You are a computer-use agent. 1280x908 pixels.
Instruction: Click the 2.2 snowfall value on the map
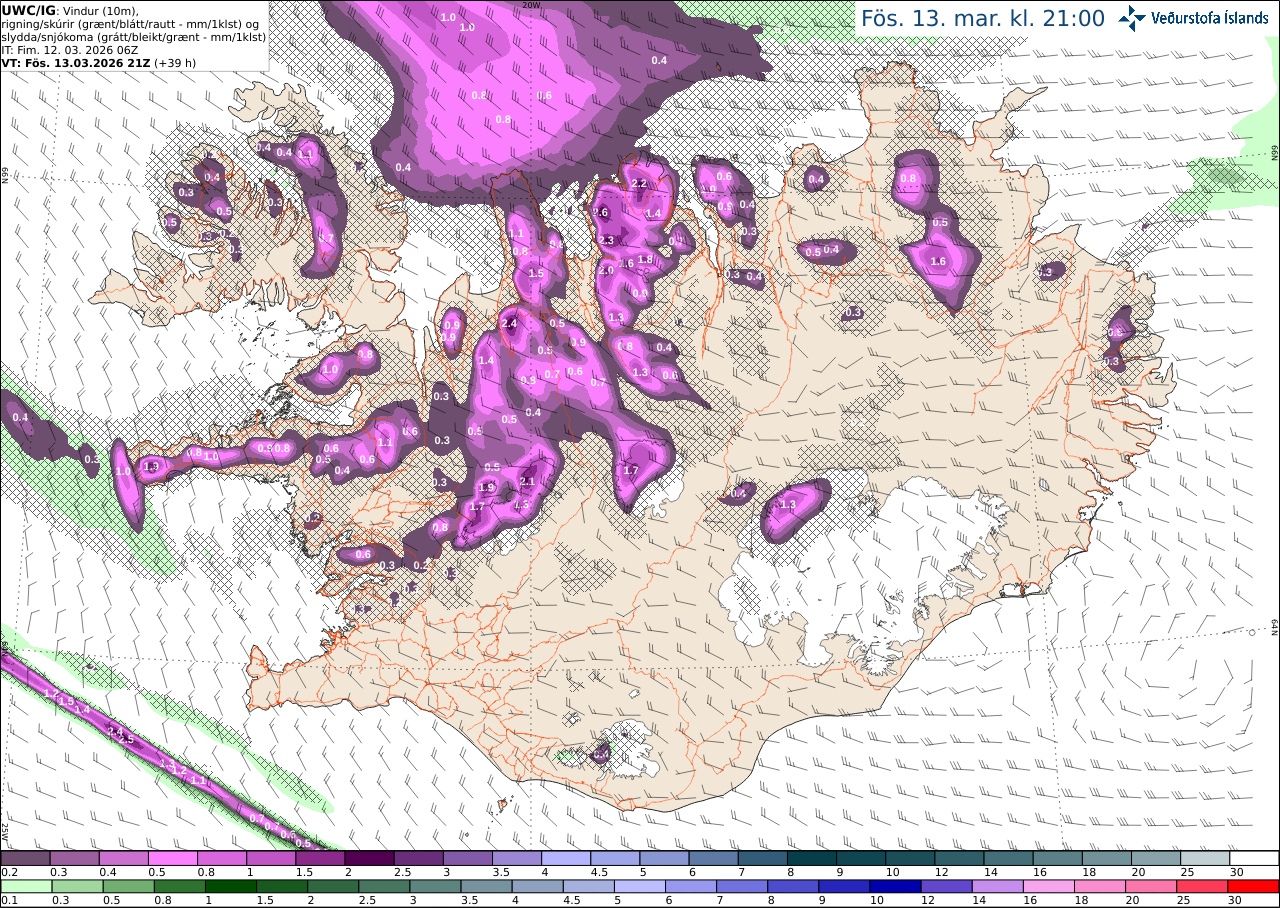[640, 183]
